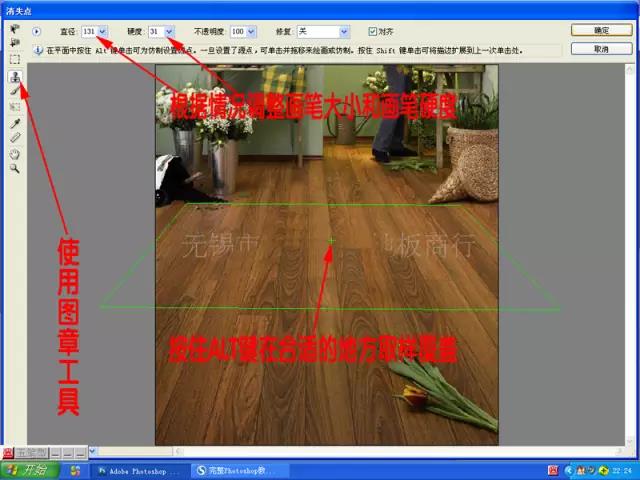
Task: Click the vertical scrollbar right of the preview
Action: coord(629,255)
